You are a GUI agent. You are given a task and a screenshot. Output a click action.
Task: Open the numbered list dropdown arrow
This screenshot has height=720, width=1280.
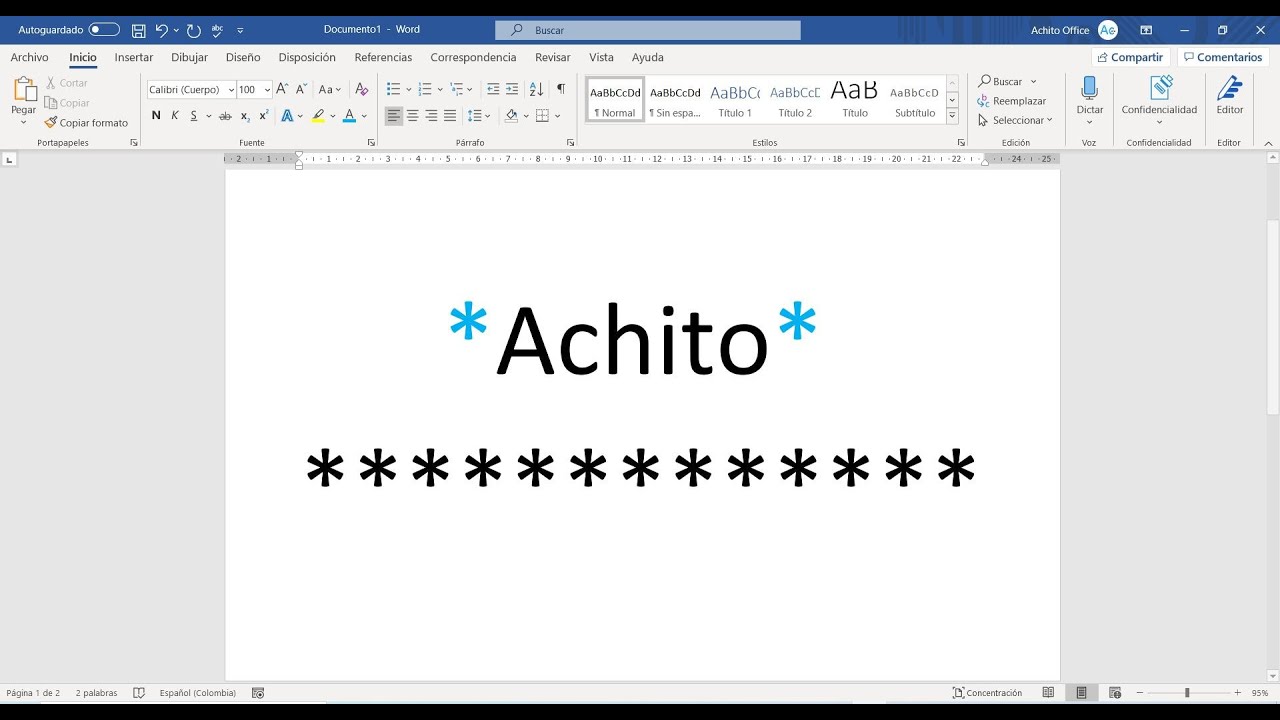pos(439,90)
